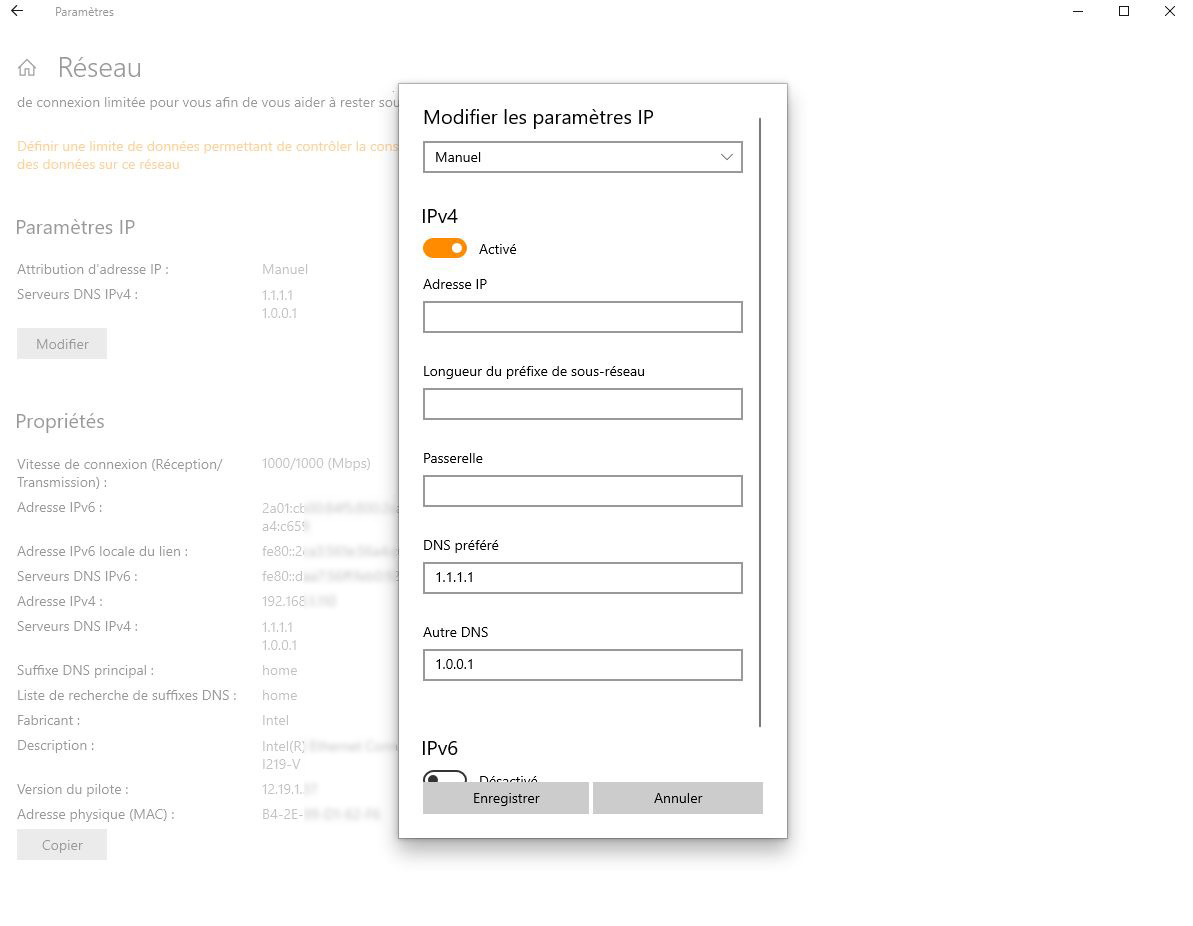Click the 'Liste de recherche de suffixes DNS :' label
The width and height of the screenshot is (1193, 926).
point(126,695)
